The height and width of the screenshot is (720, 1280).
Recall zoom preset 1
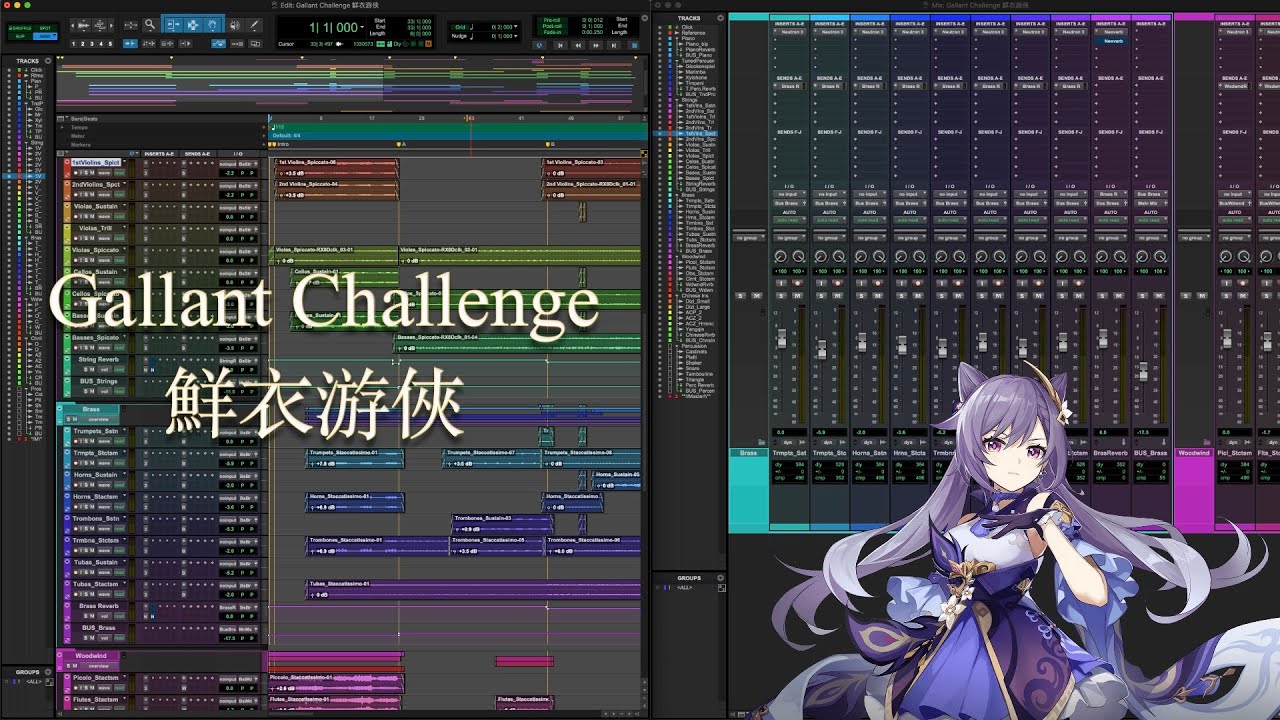pos(73,44)
